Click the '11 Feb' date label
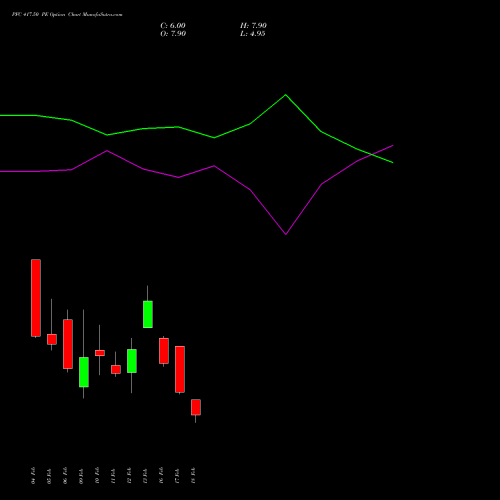The width and height of the screenshot is (500, 500). click(x=113, y=476)
